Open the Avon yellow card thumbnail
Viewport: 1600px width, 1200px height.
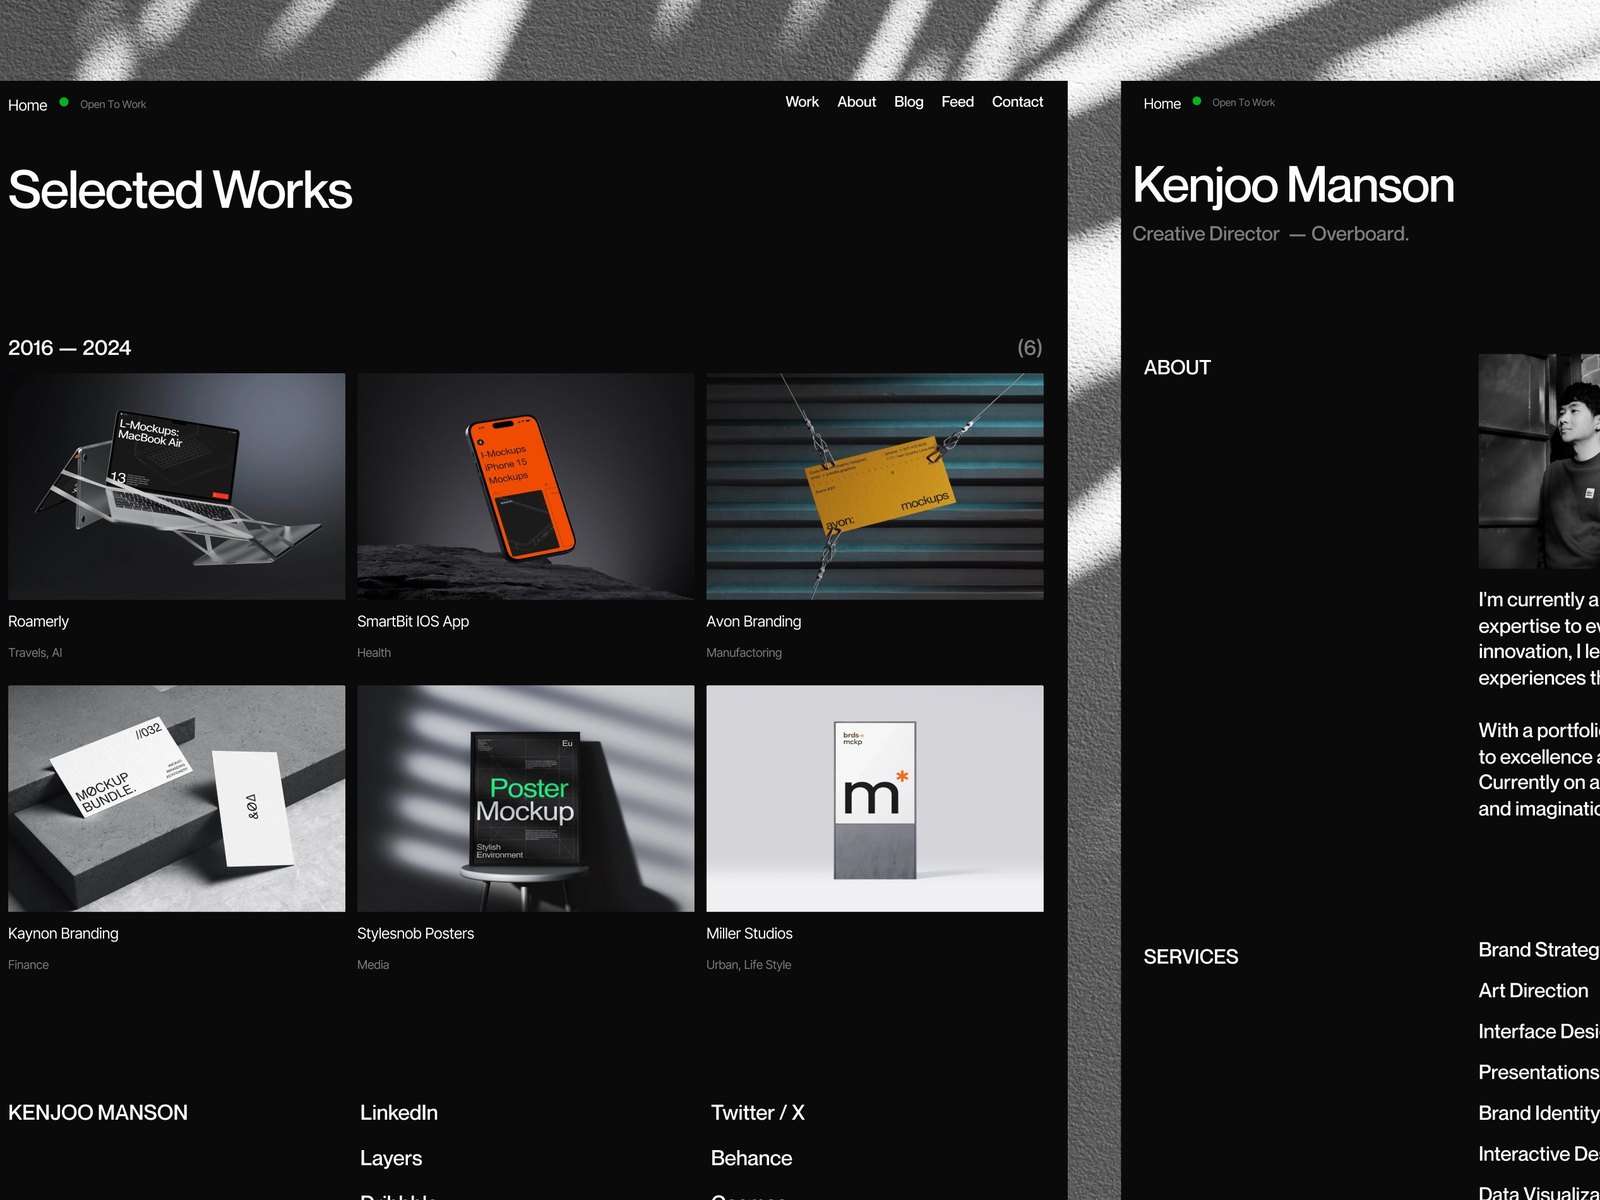tap(875, 487)
